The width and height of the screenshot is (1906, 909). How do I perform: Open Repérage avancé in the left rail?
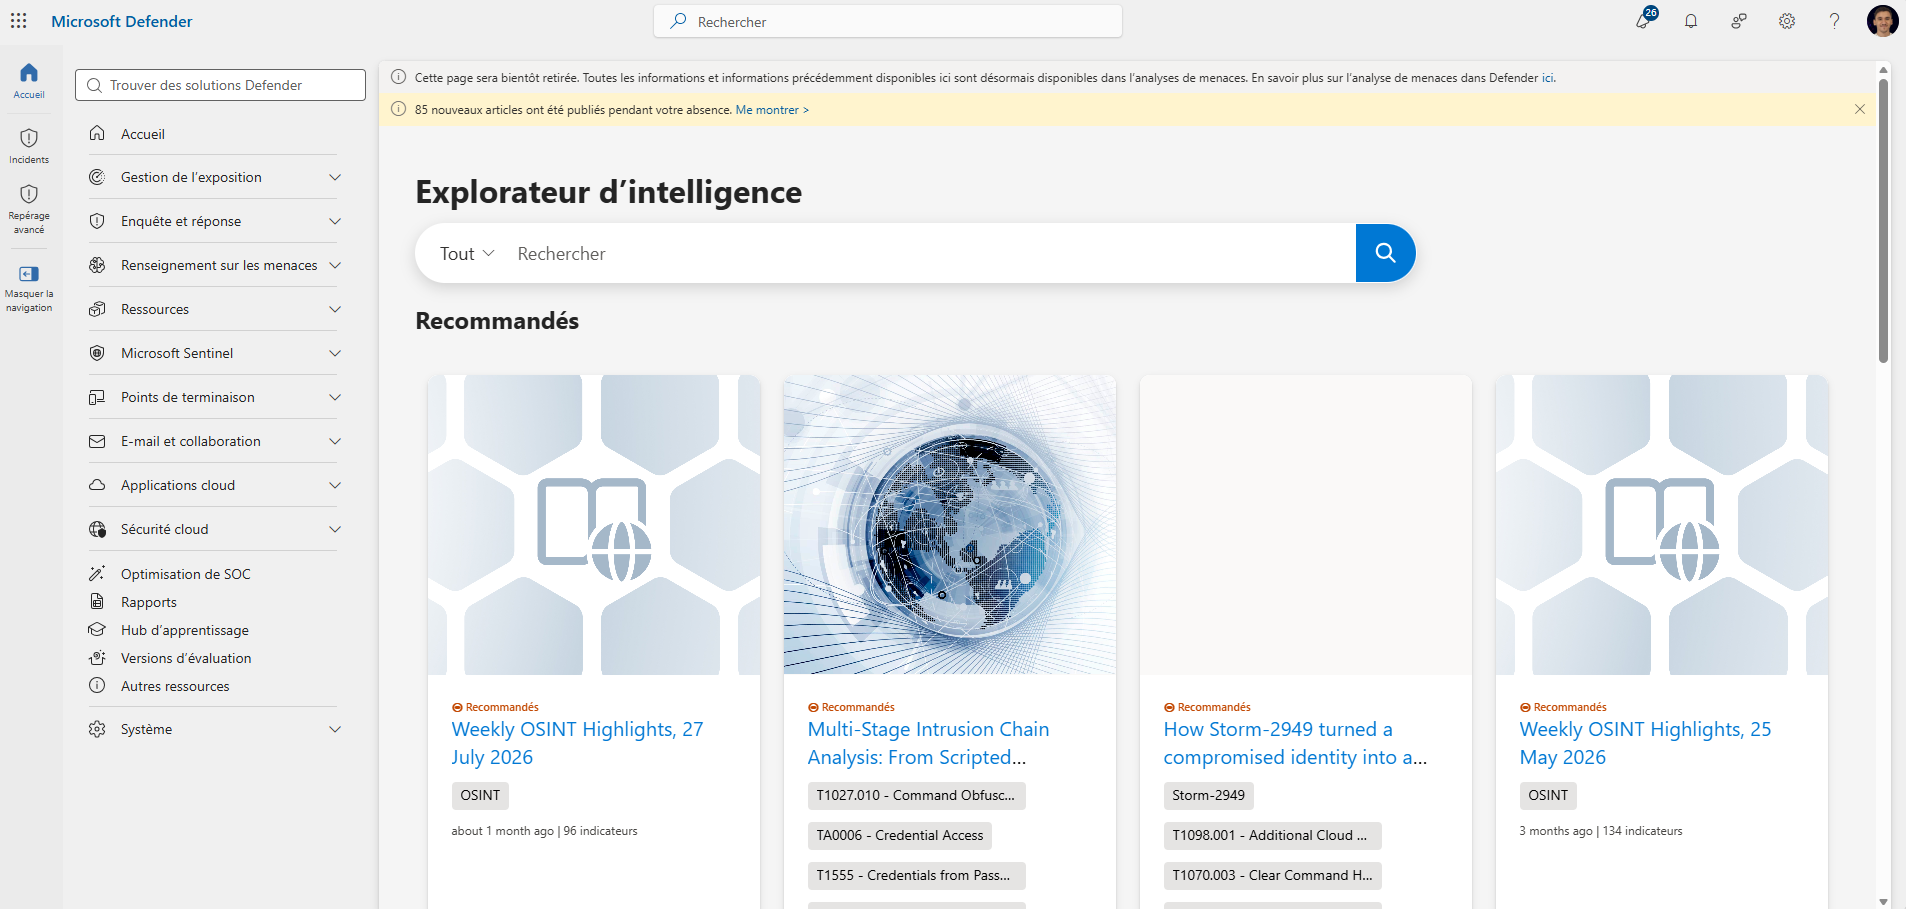(x=29, y=208)
